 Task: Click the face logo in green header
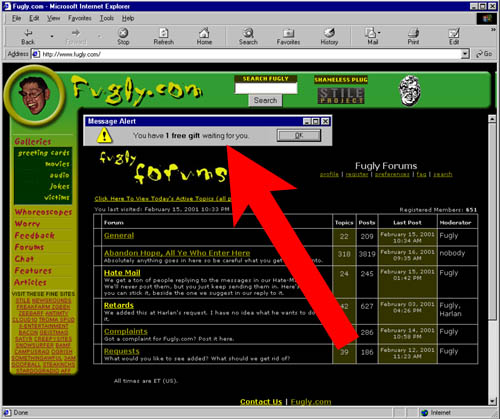click(x=410, y=91)
